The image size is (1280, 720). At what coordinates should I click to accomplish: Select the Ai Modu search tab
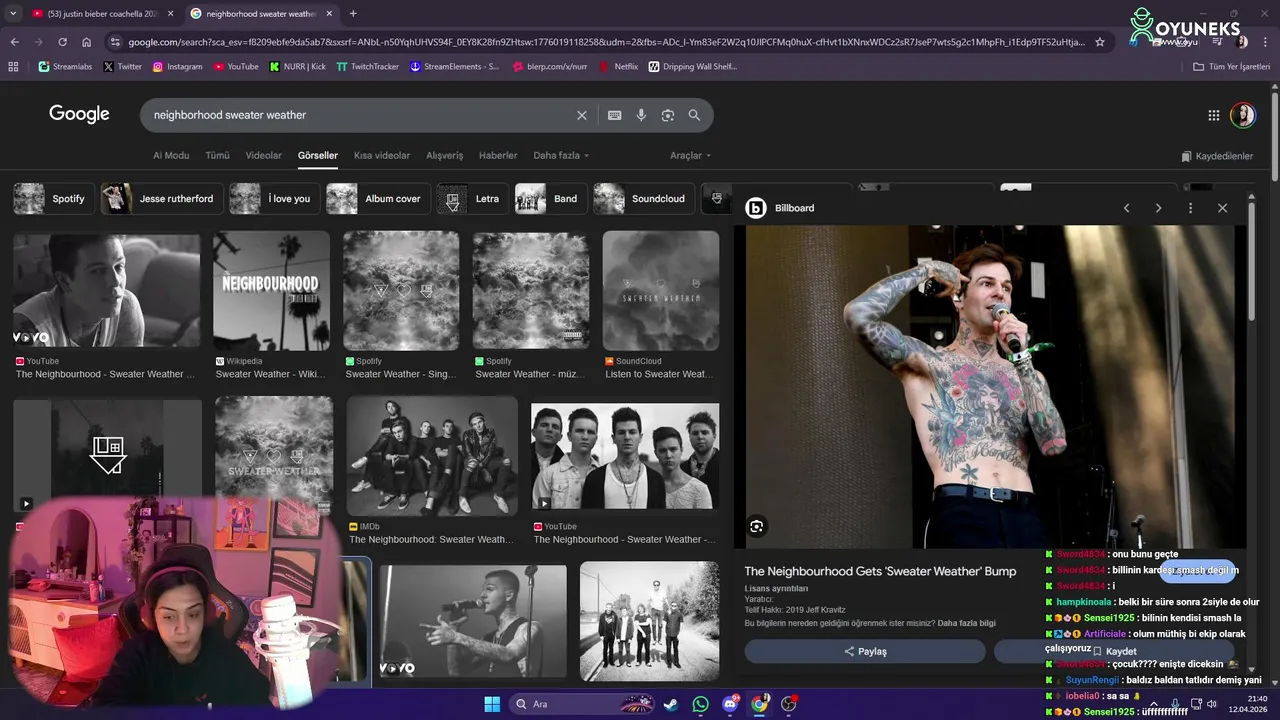[171, 156]
